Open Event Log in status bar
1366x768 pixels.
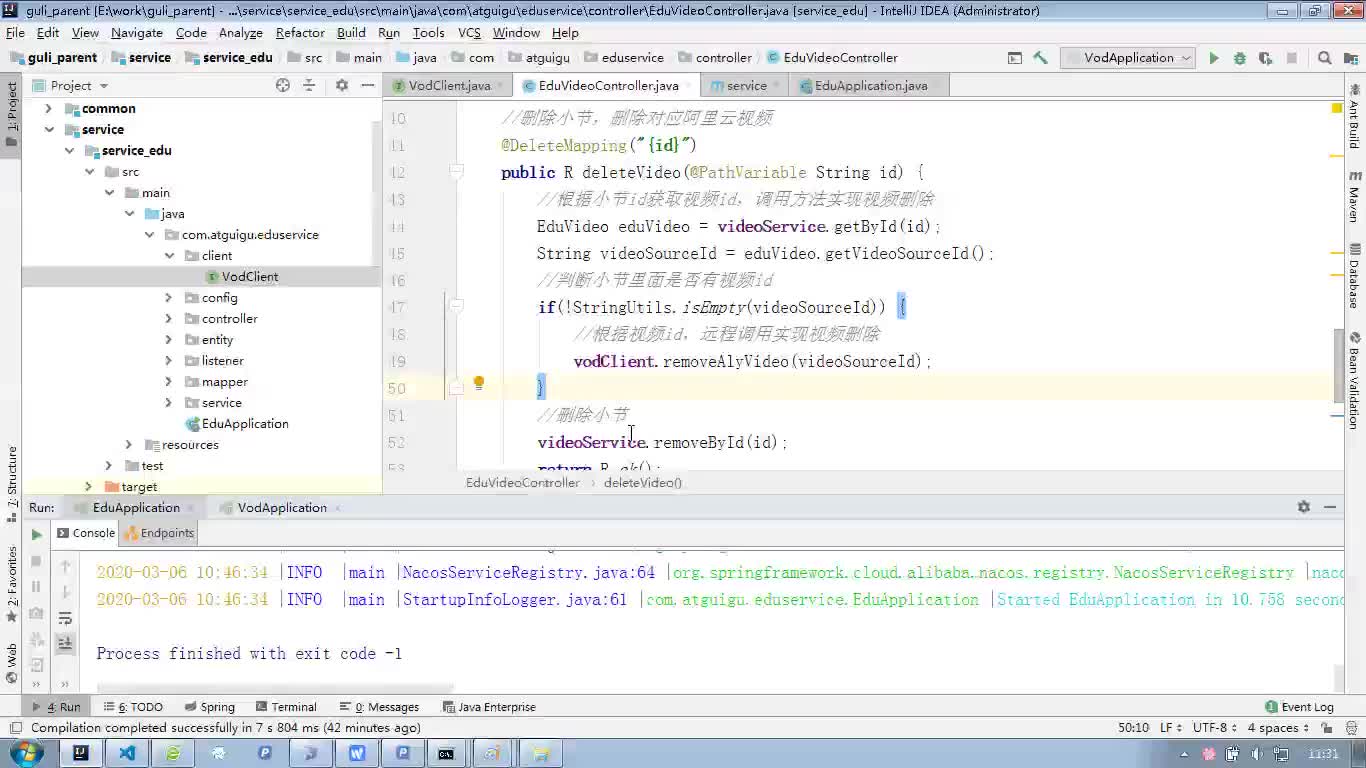[1299, 707]
